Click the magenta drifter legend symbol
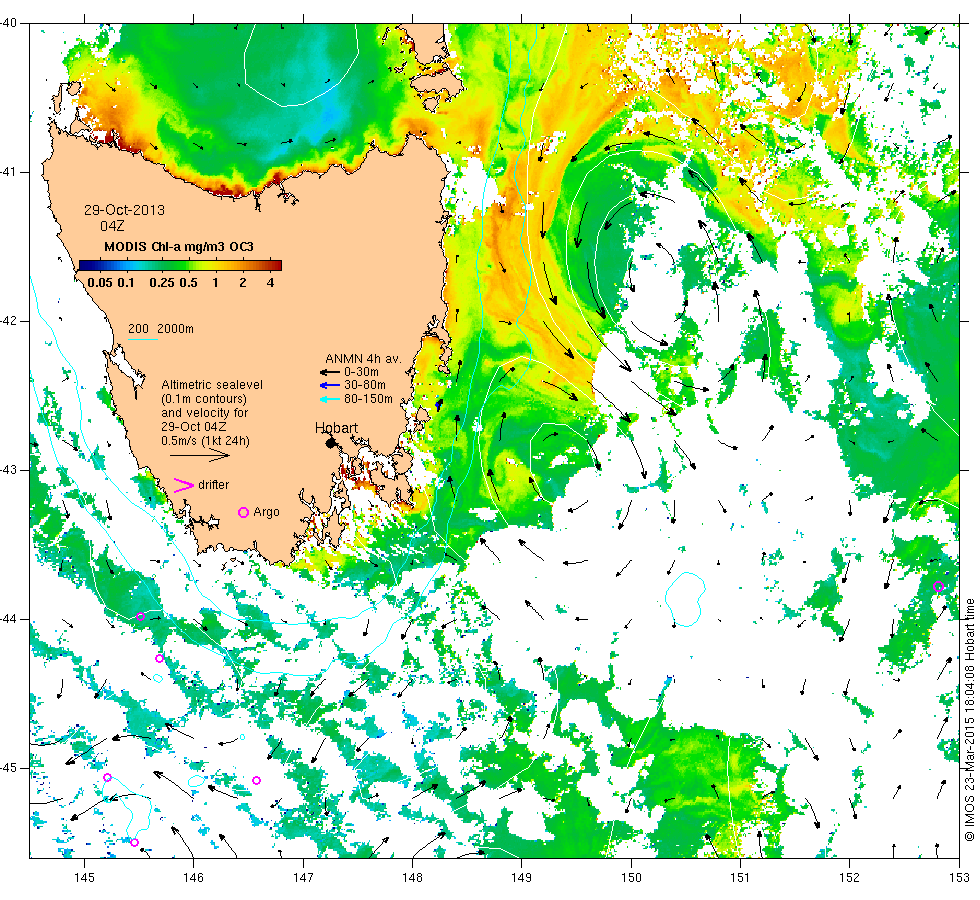 coord(183,485)
